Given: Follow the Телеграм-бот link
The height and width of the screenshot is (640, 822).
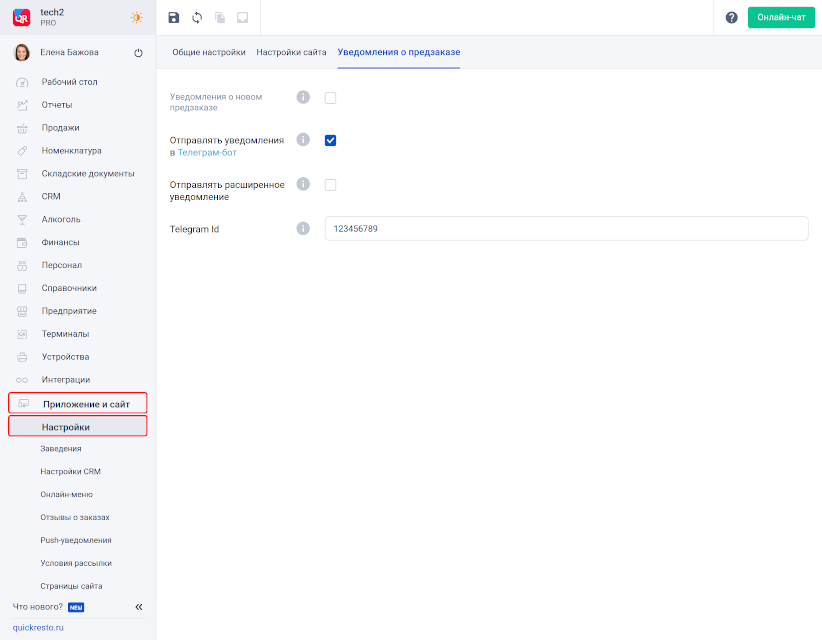Looking at the screenshot, I should (207, 153).
